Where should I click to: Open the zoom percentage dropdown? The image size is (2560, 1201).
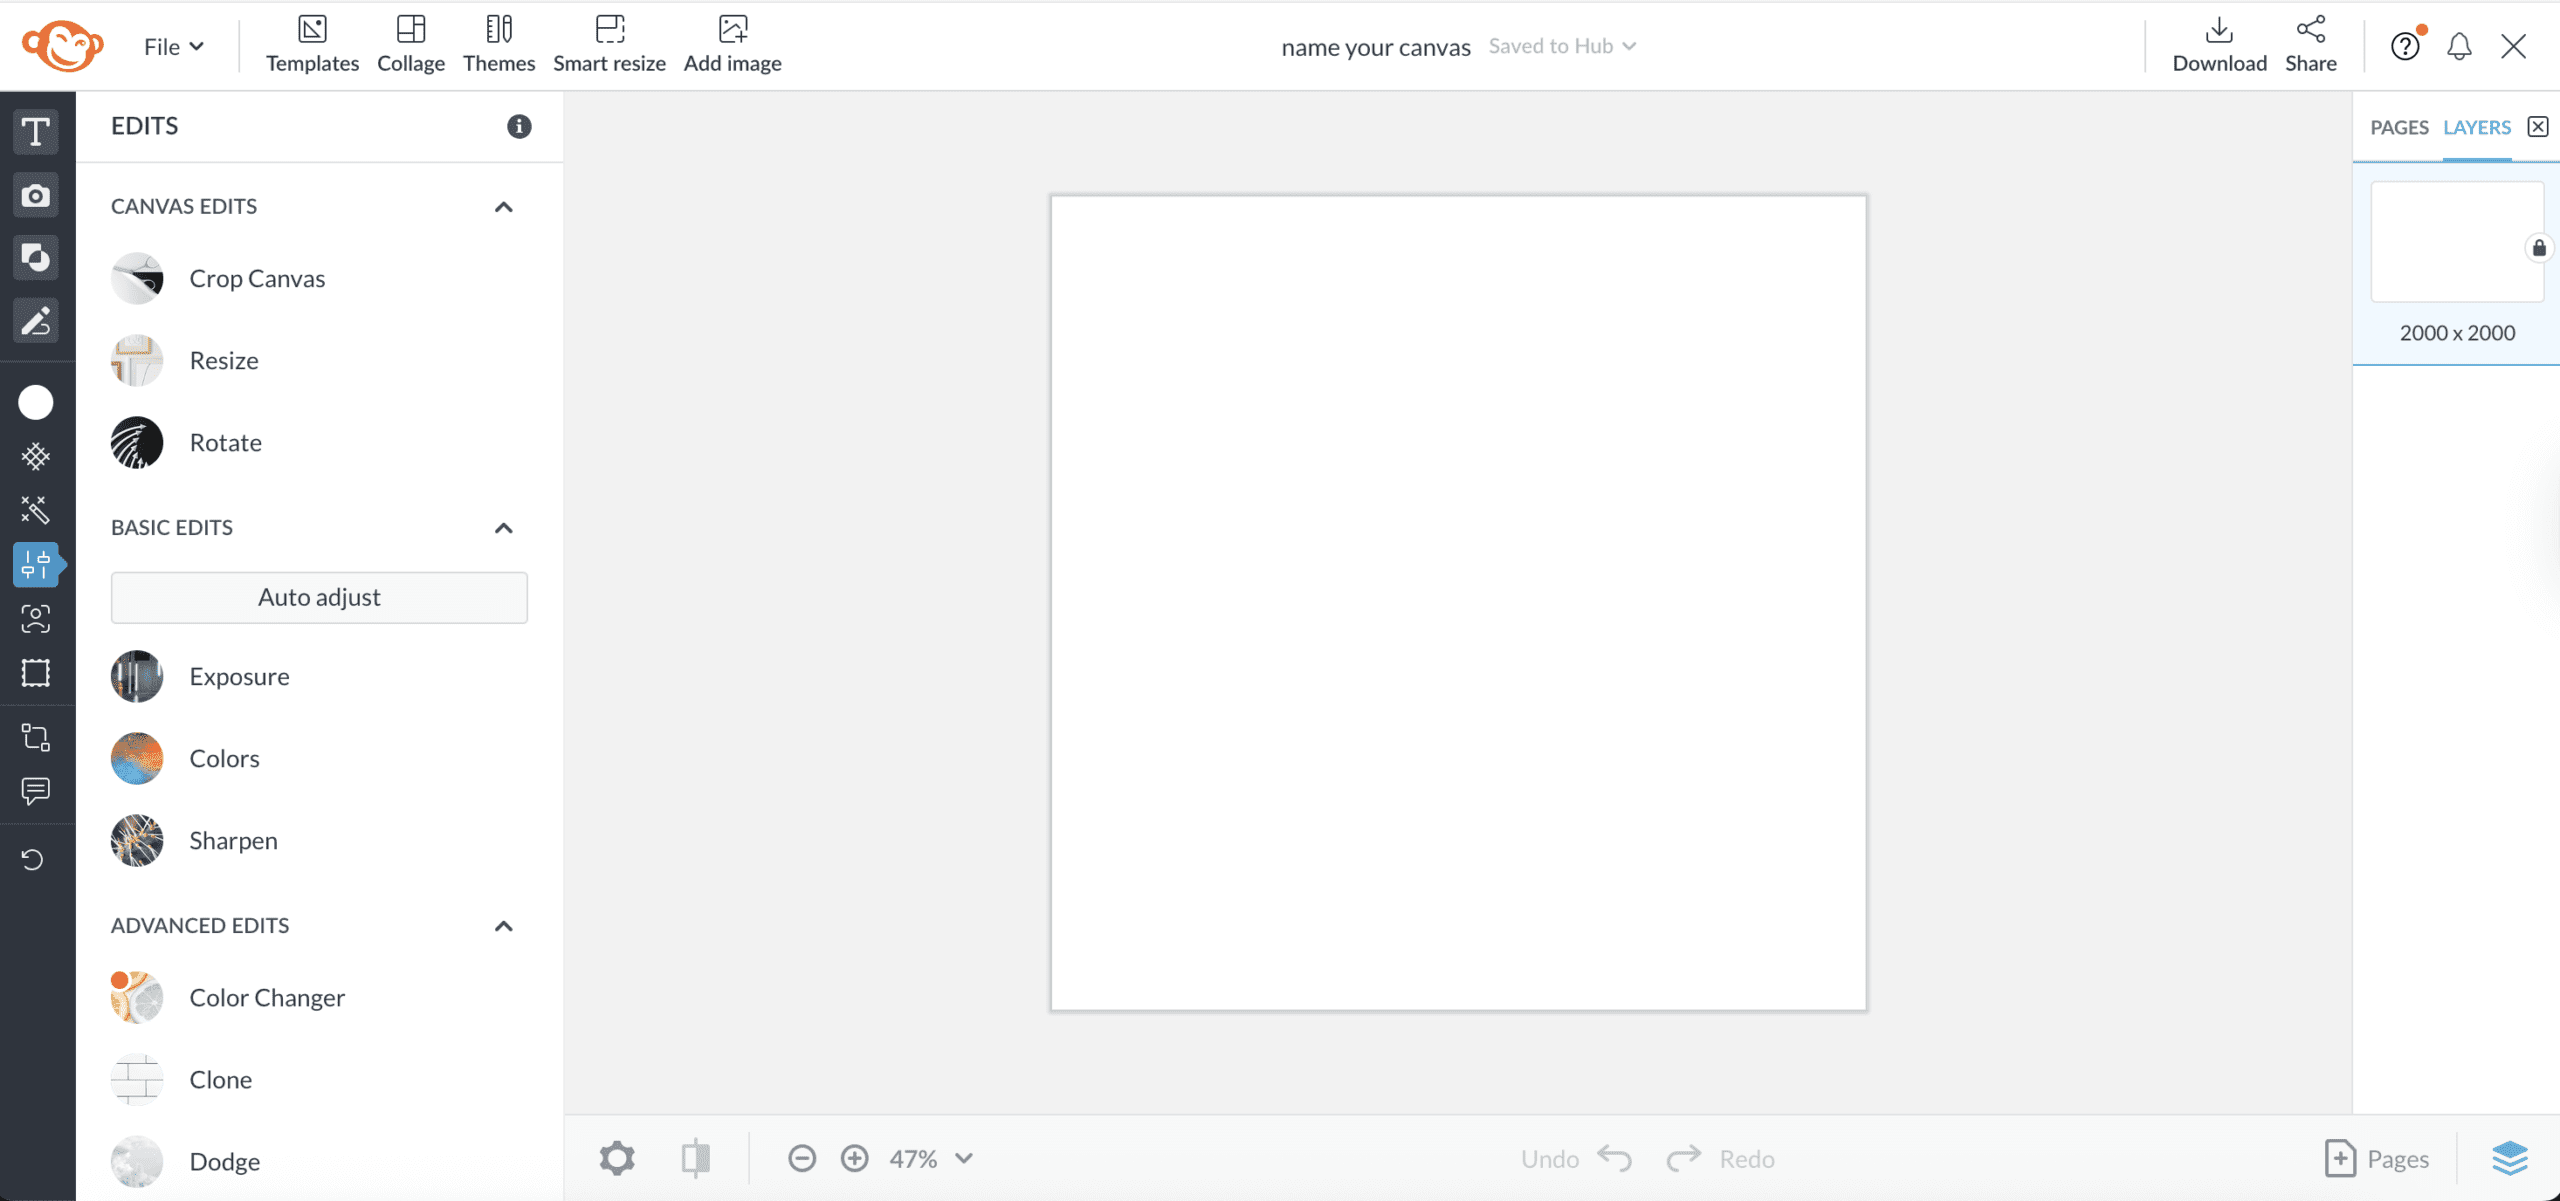click(x=963, y=1157)
